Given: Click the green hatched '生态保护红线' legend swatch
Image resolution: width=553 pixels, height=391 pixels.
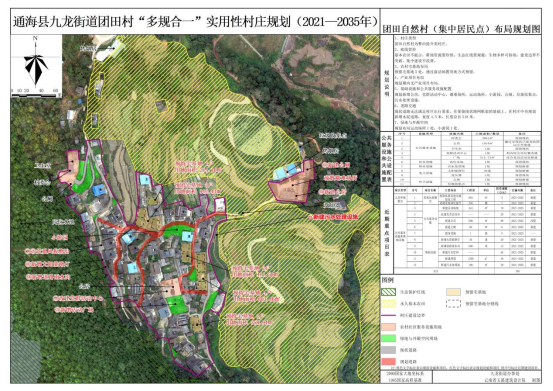Looking at the screenshot, I should click(x=388, y=292).
